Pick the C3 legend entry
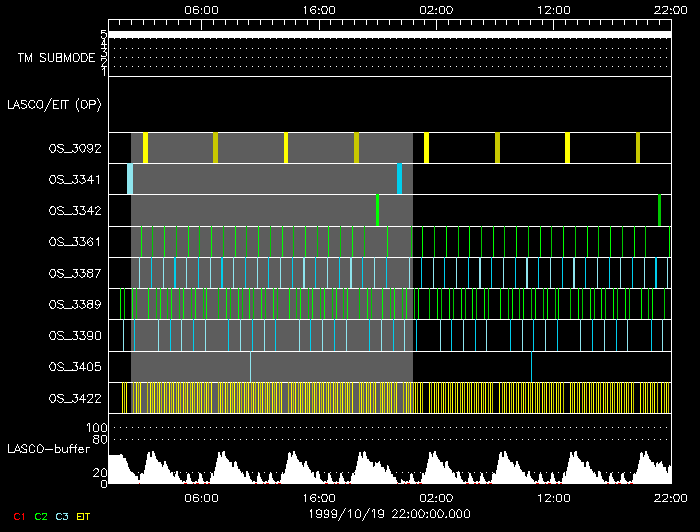This screenshot has height=532, width=700. click(62, 516)
